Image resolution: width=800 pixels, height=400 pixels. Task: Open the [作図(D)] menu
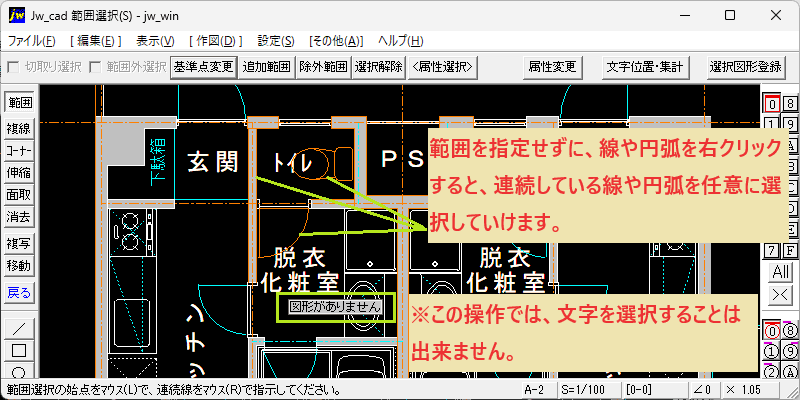pos(215,41)
